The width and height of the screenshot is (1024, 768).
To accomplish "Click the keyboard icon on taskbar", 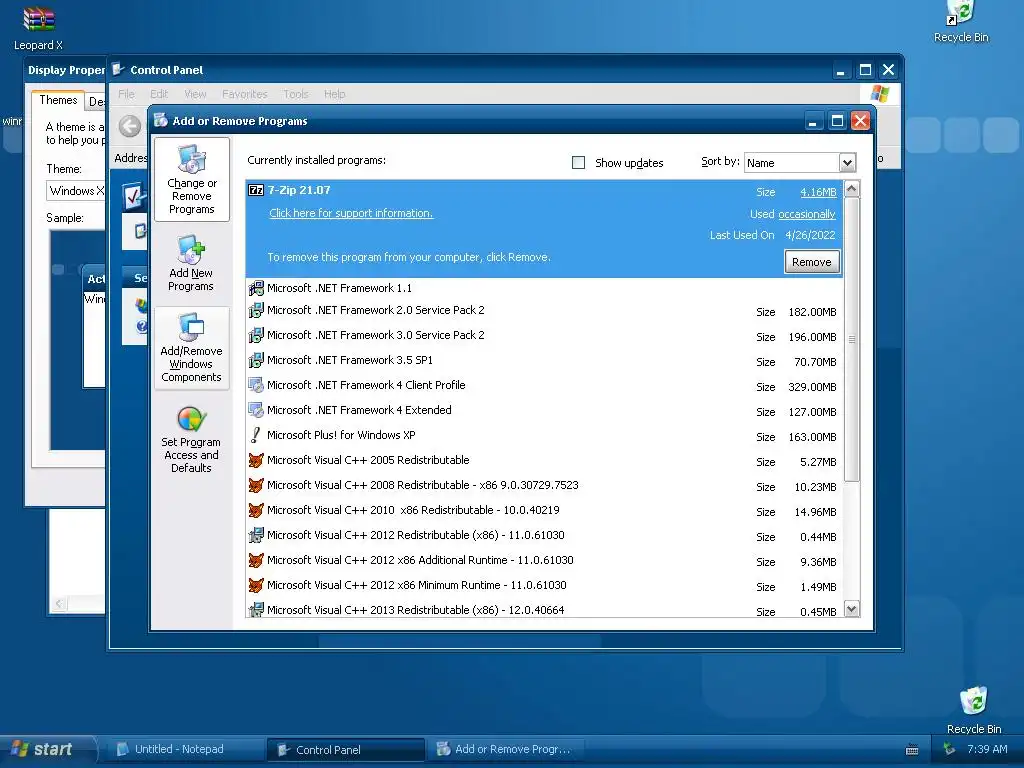I will pyautogui.click(x=912, y=750).
